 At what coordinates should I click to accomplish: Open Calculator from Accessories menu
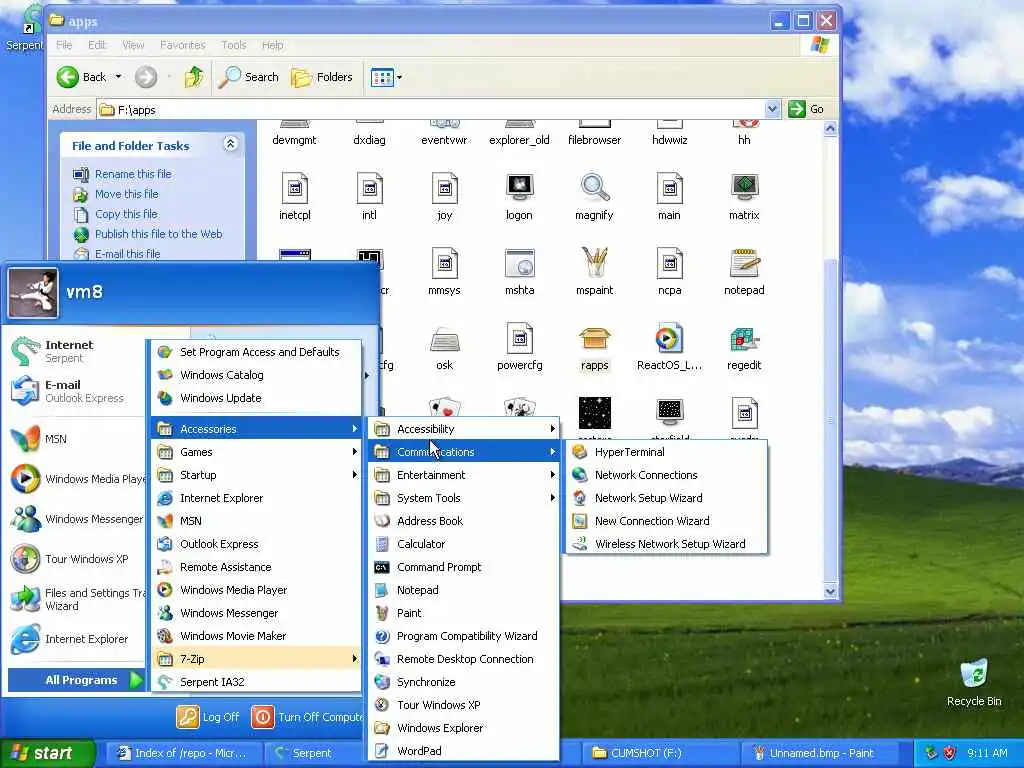[464, 543]
